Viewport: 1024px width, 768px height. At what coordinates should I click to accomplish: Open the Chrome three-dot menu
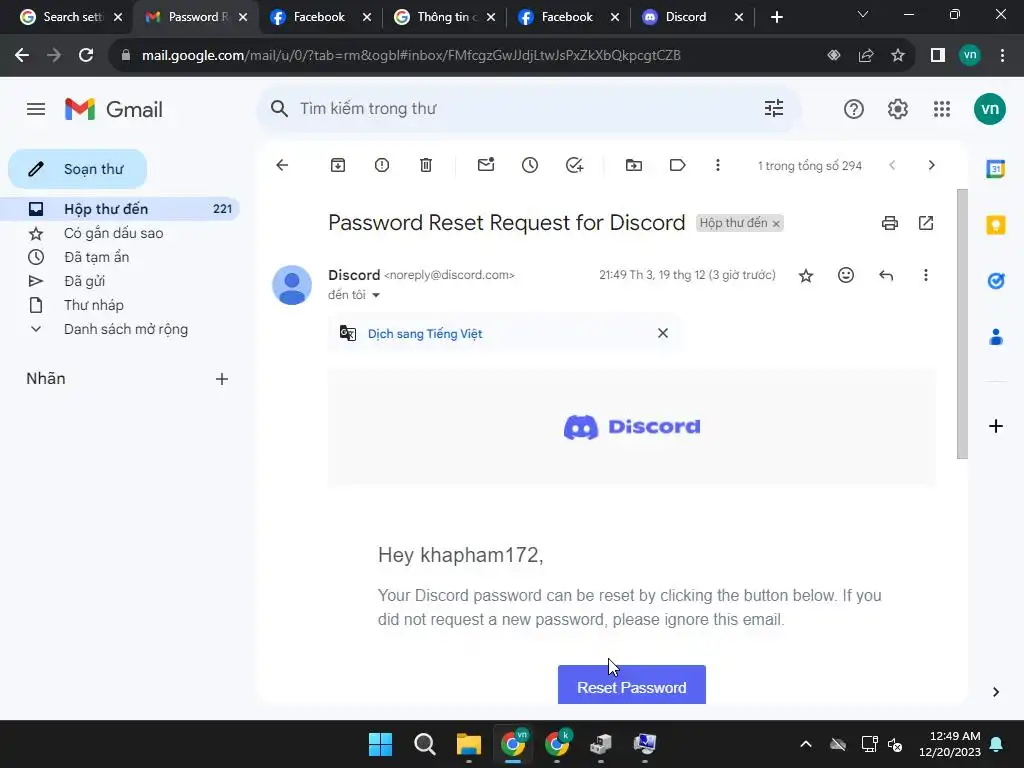coord(1002,56)
